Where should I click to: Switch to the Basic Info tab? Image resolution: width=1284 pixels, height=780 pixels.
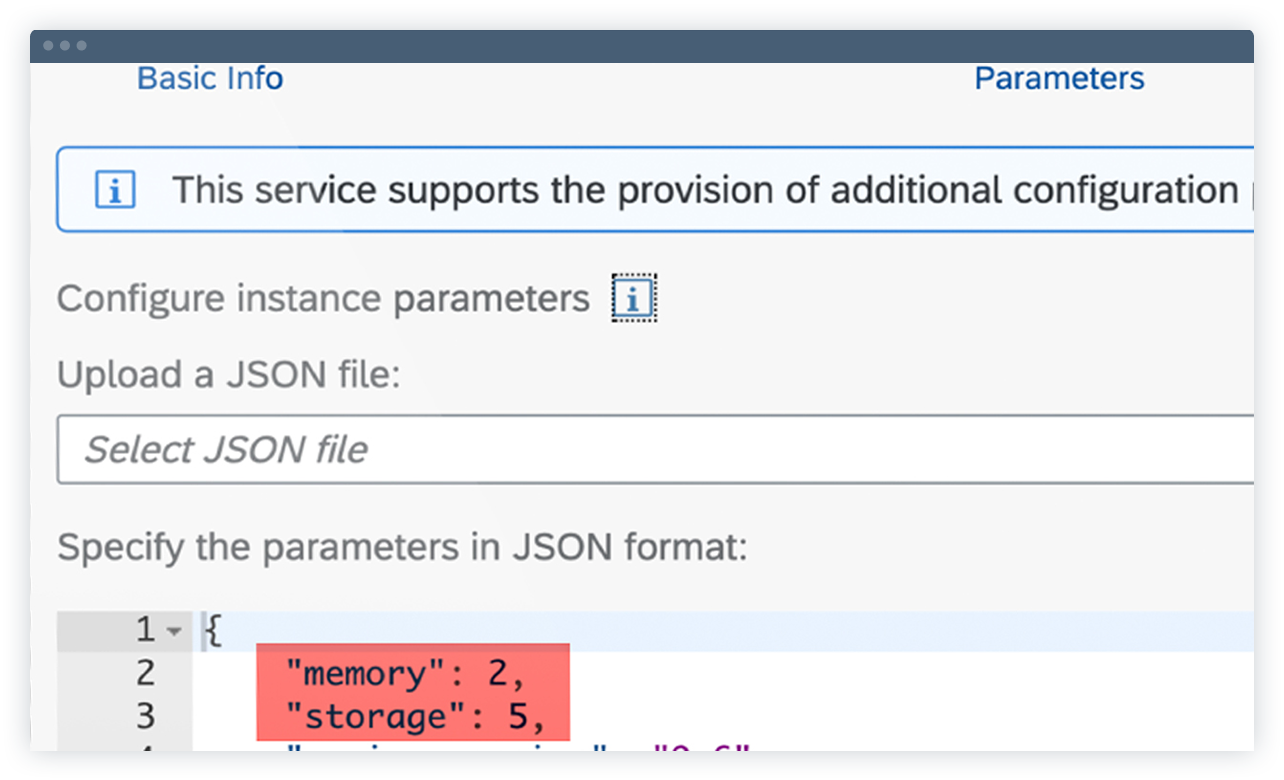(x=210, y=78)
